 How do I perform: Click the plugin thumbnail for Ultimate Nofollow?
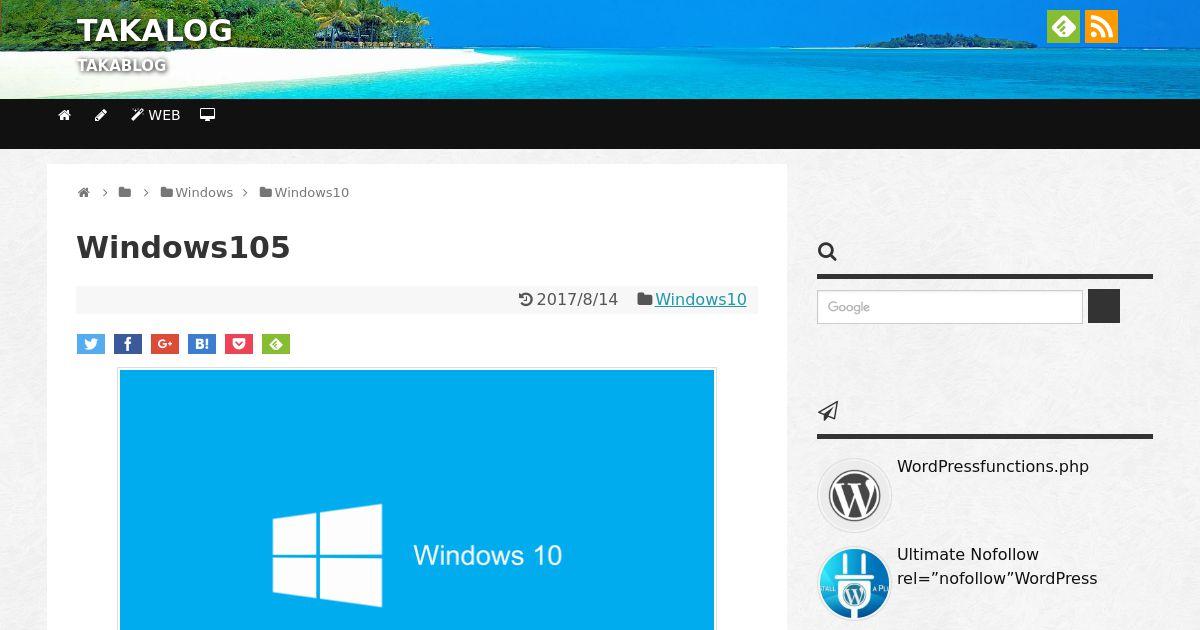(854, 584)
